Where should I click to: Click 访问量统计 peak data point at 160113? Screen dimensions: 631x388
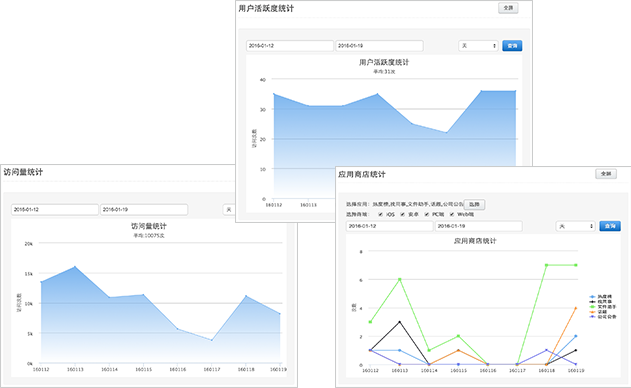point(75,267)
